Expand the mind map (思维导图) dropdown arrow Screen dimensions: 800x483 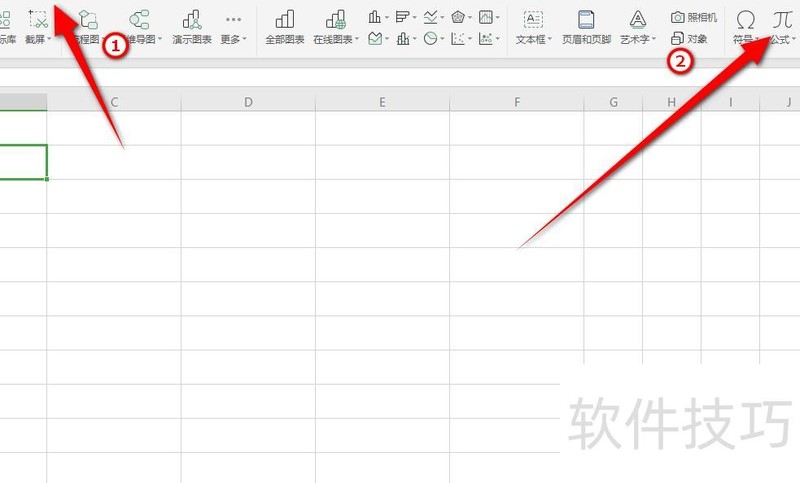pyautogui.click(x=160, y=39)
